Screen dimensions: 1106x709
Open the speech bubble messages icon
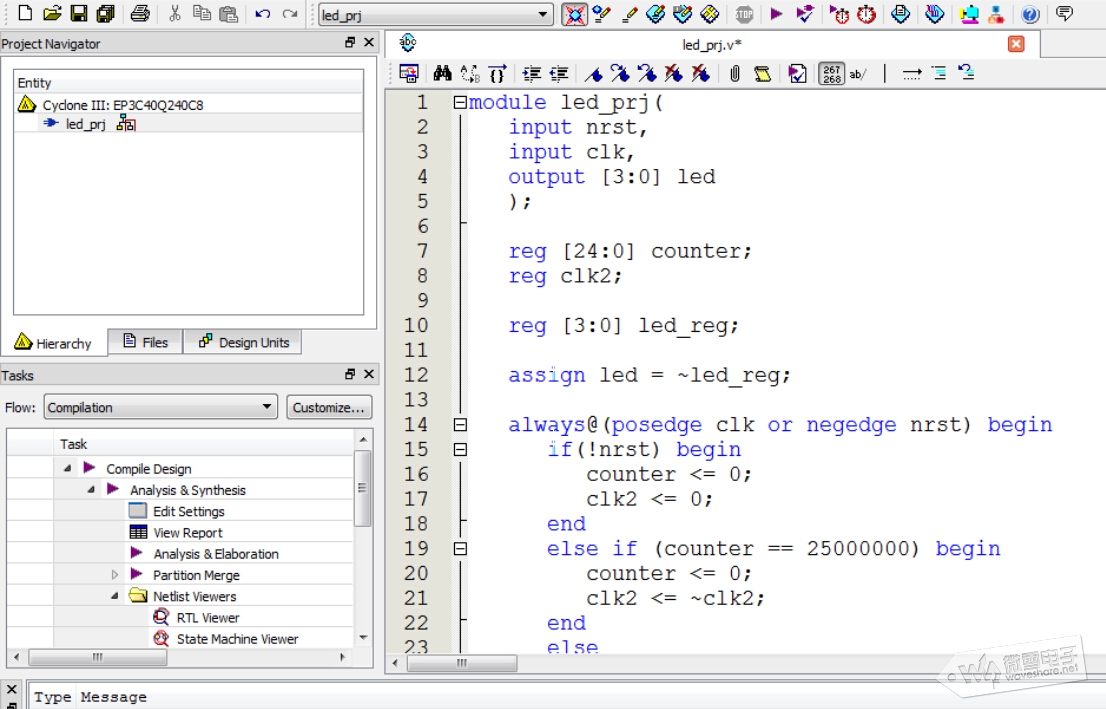coord(1064,13)
